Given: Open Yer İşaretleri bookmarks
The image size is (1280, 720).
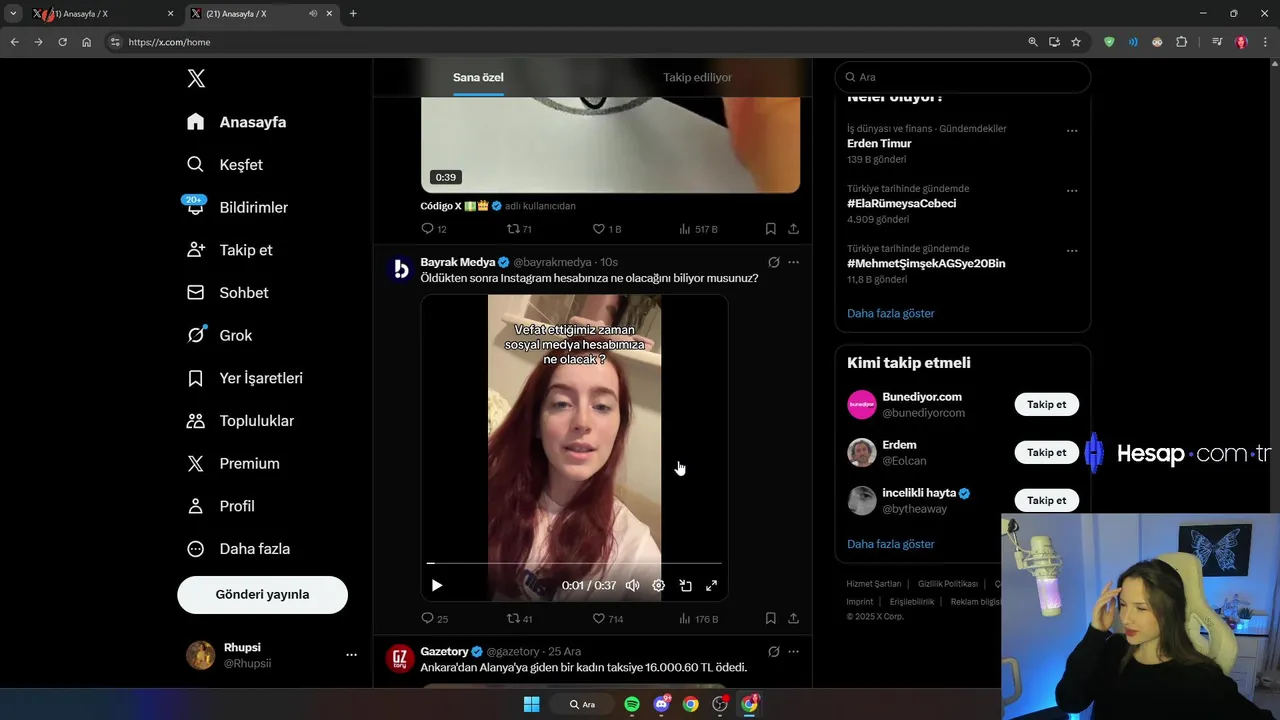Looking at the screenshot, I should 245,378.
